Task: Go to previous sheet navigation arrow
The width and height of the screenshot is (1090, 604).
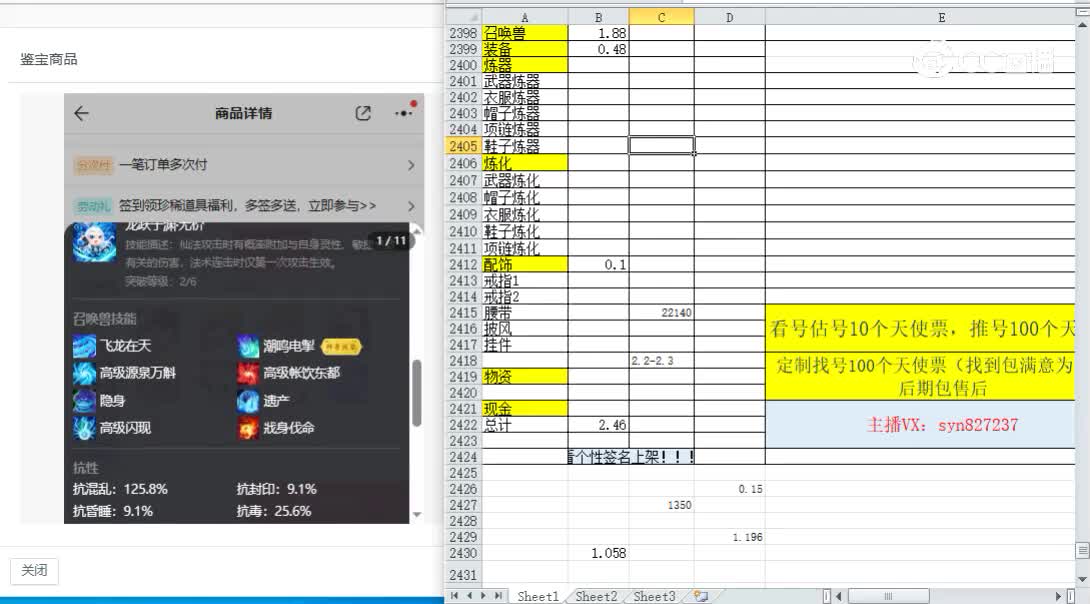Action: 469,596
